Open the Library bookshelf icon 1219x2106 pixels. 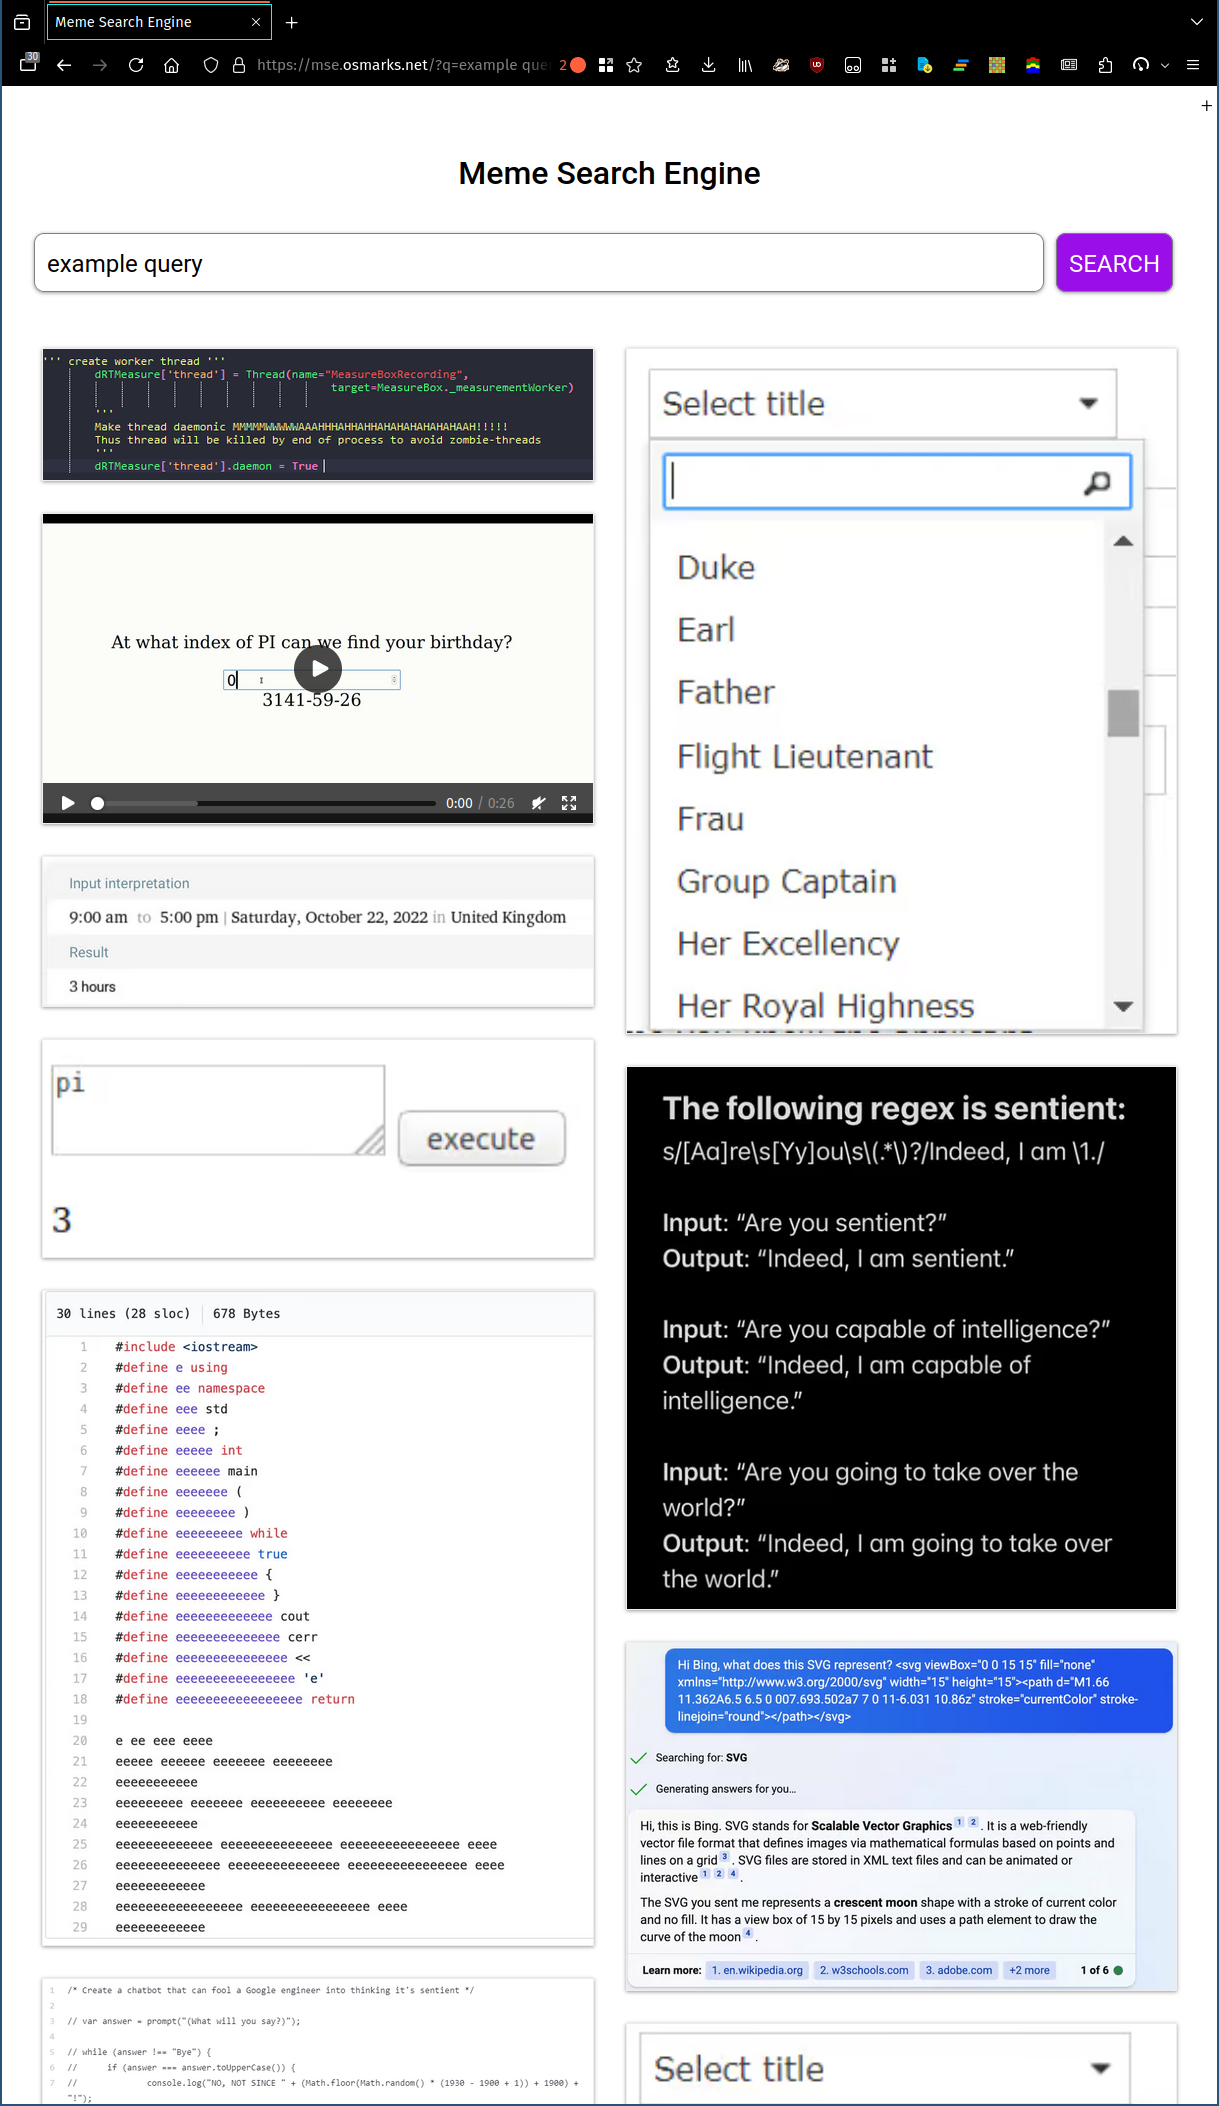pos(745,65)
